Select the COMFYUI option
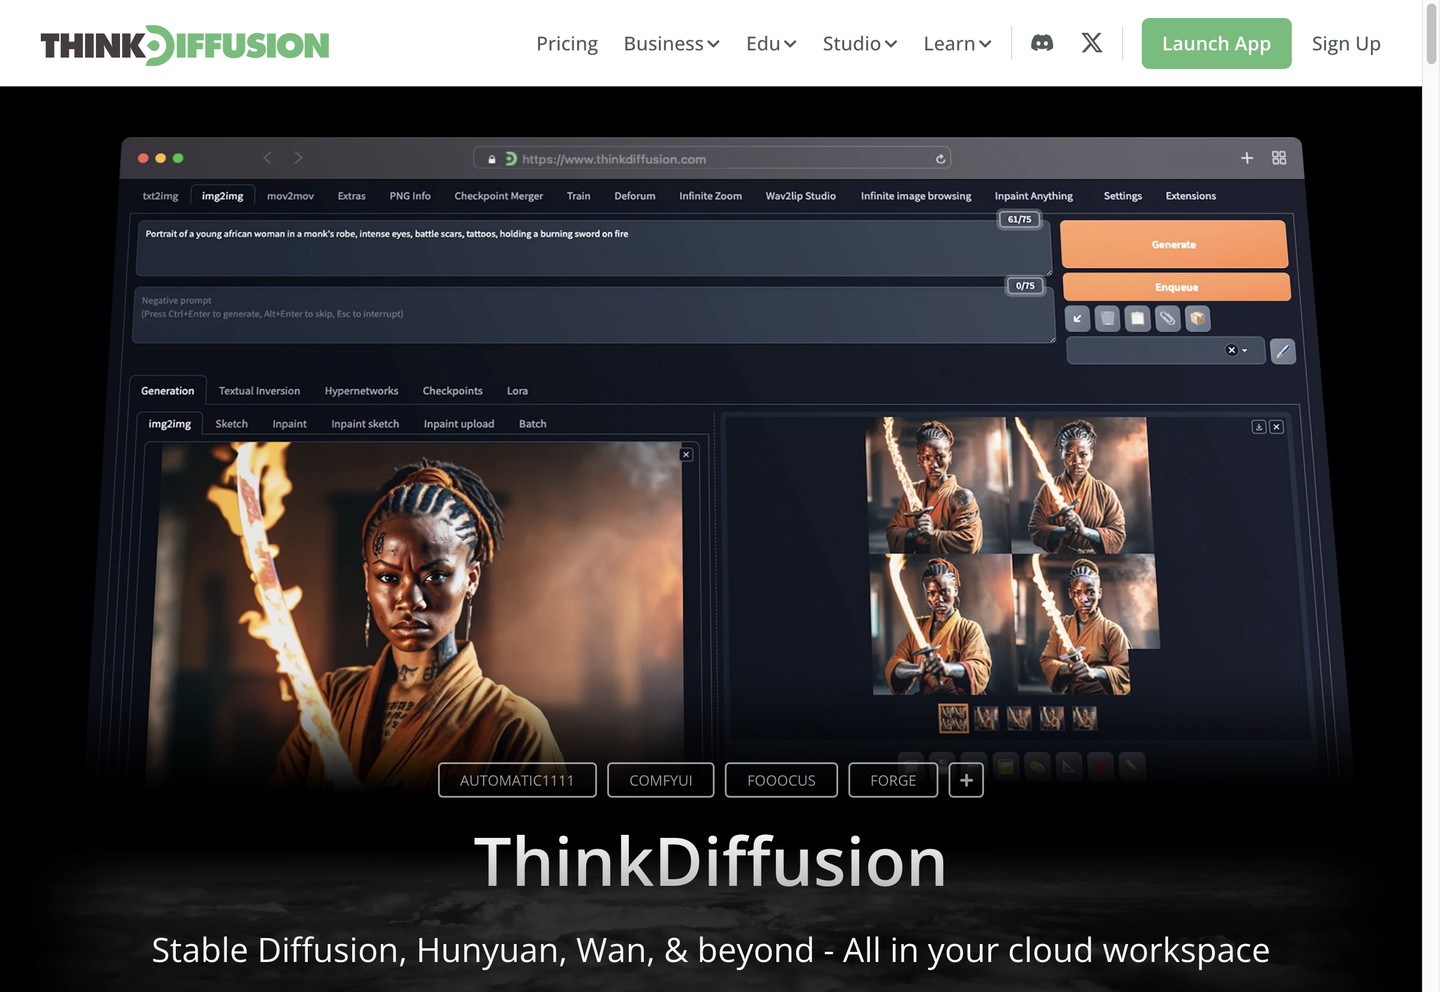This screenshot has height=992, width=1440. coord(660,780)
